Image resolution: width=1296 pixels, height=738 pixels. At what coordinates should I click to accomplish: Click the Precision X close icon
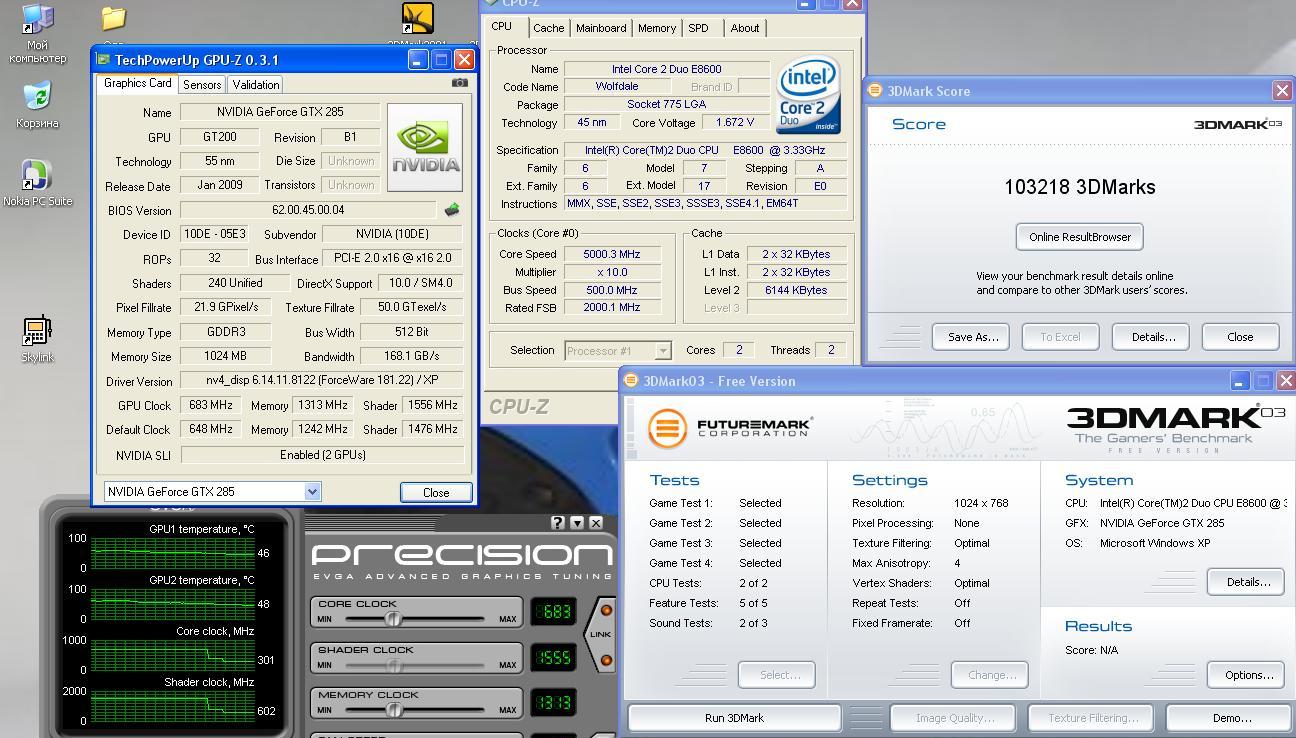[596, 522]
